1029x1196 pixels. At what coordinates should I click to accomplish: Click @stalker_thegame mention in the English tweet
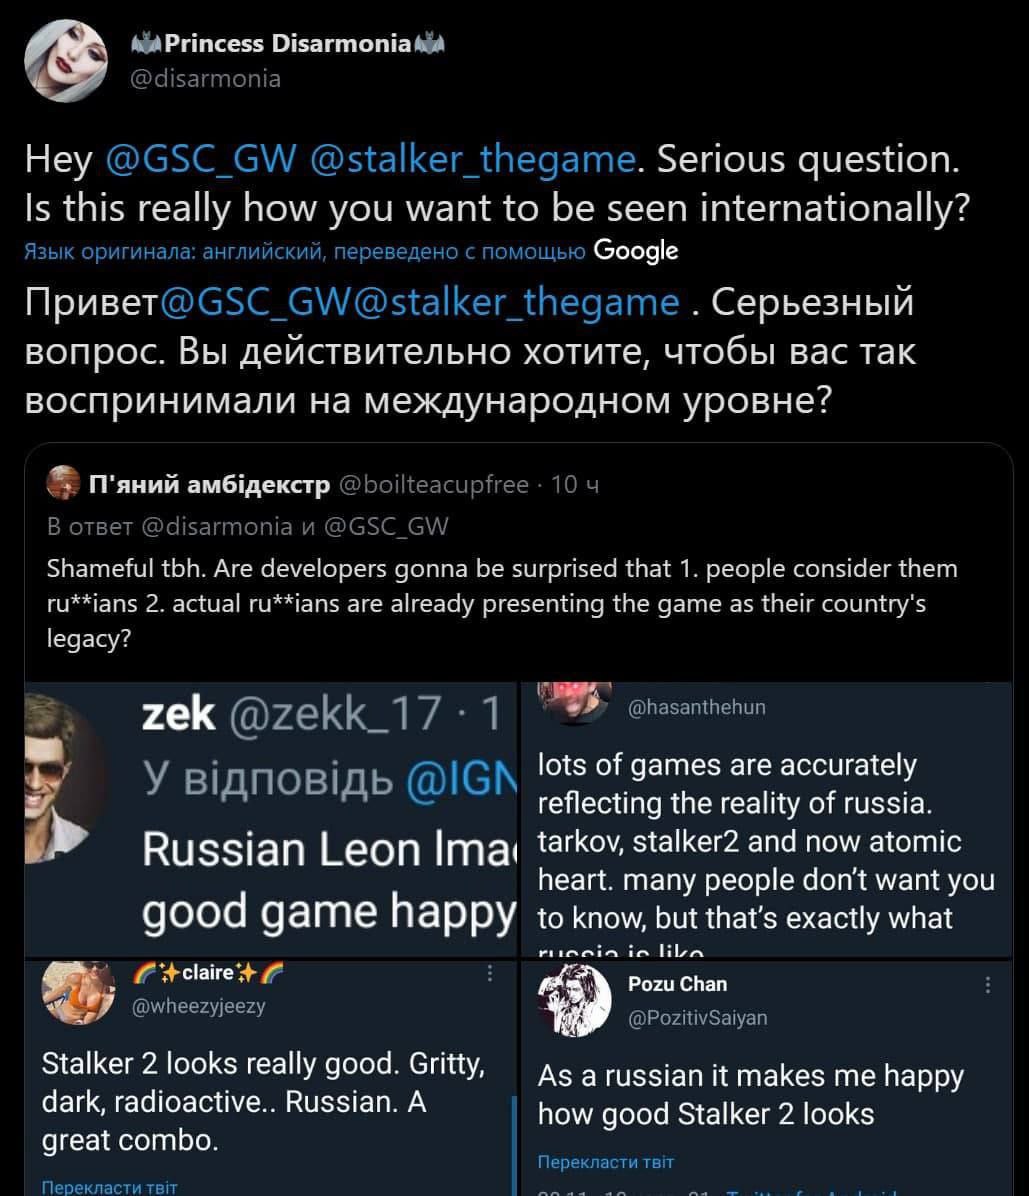point(474,159)
